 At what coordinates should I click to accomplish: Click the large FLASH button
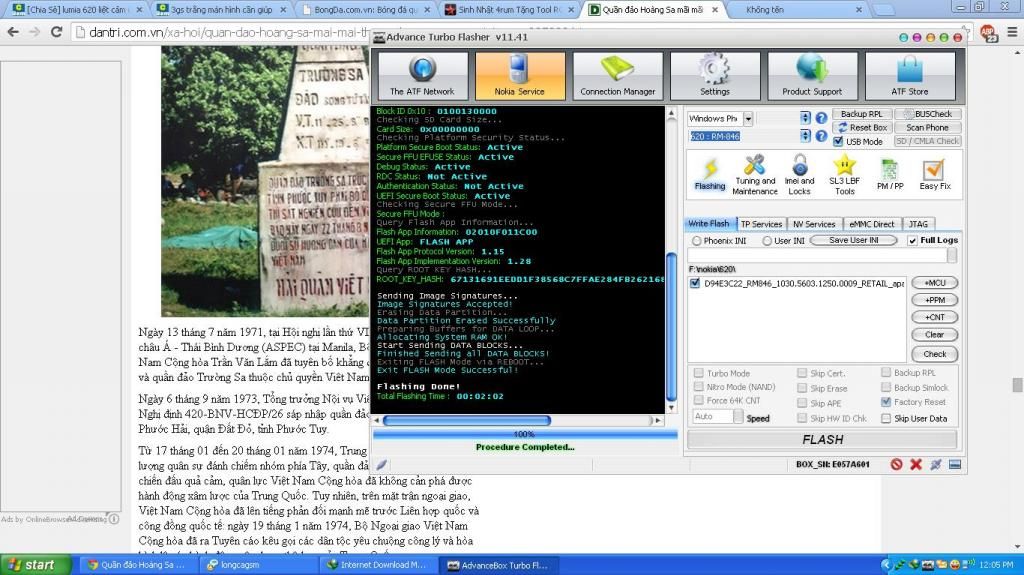822,440
